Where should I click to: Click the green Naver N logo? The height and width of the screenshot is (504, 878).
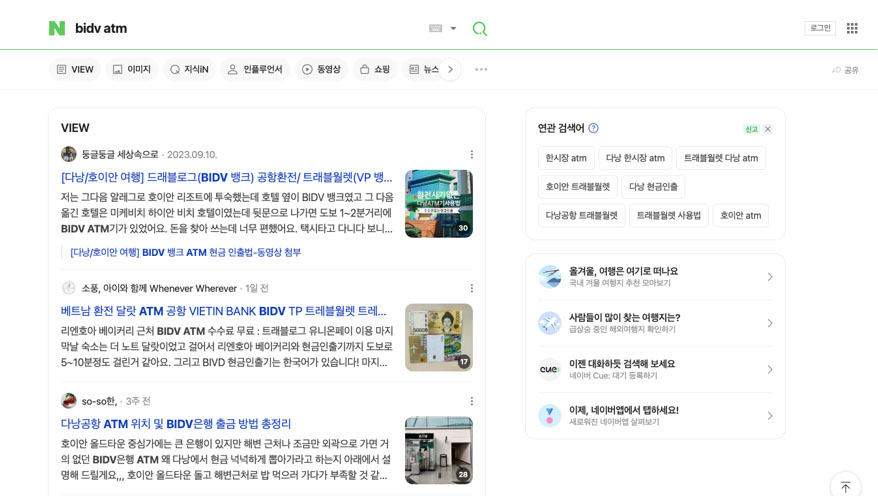[x=57, y=28]
